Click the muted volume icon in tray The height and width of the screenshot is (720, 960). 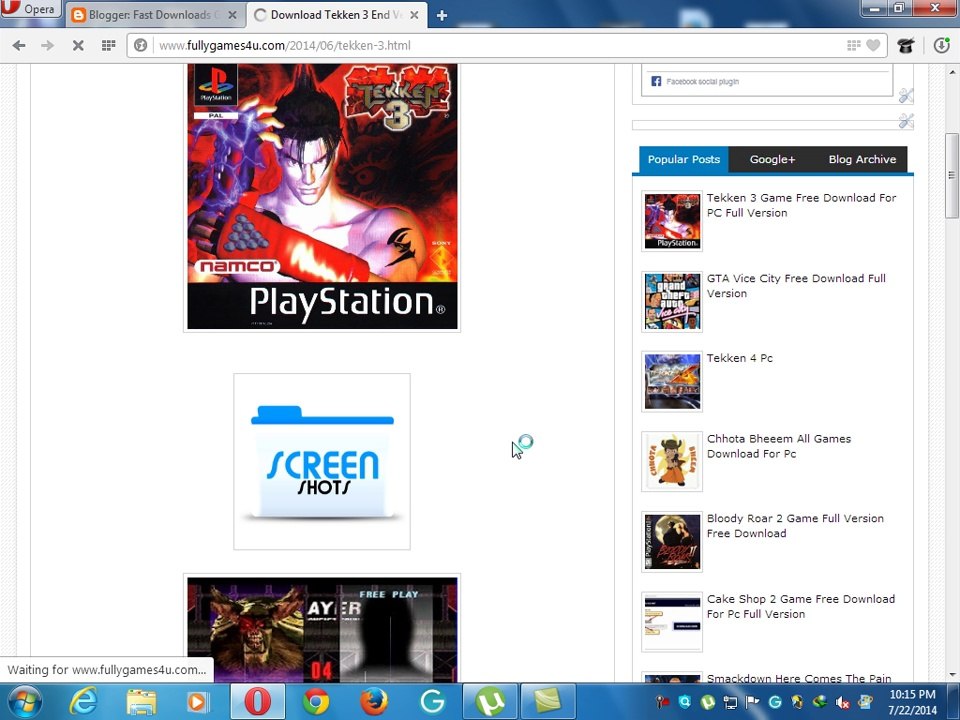pos(842,702)
